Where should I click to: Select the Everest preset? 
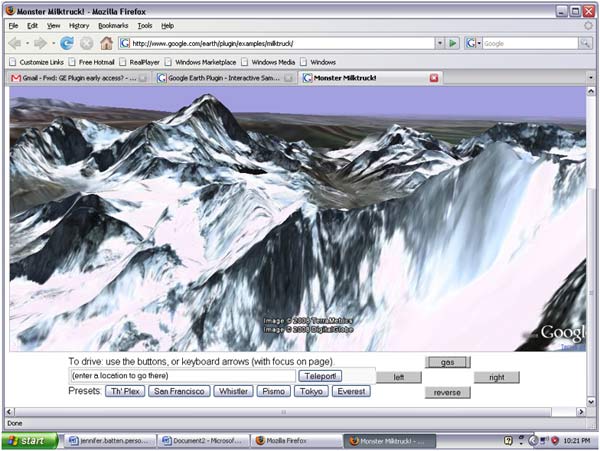351,391
